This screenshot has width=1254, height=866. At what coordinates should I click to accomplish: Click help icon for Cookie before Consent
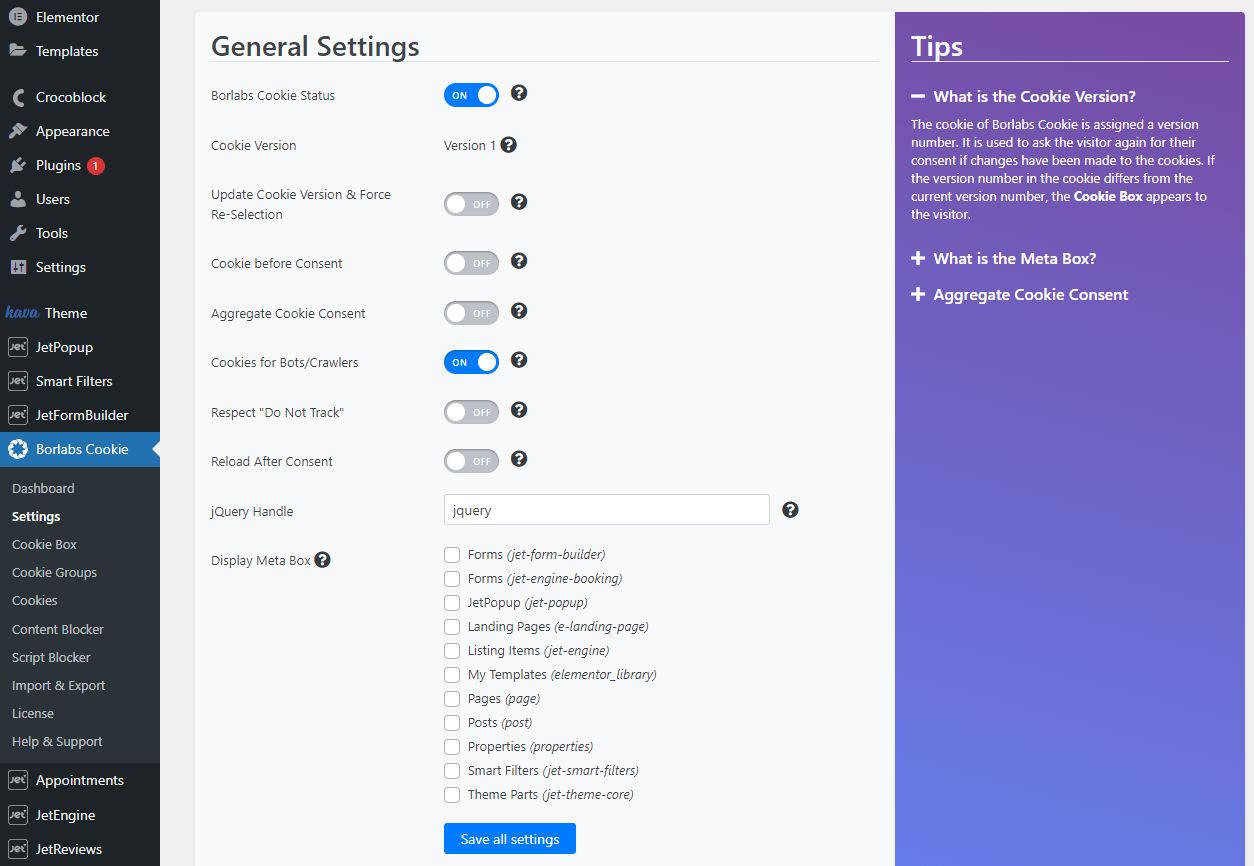[x=519, y=261]
